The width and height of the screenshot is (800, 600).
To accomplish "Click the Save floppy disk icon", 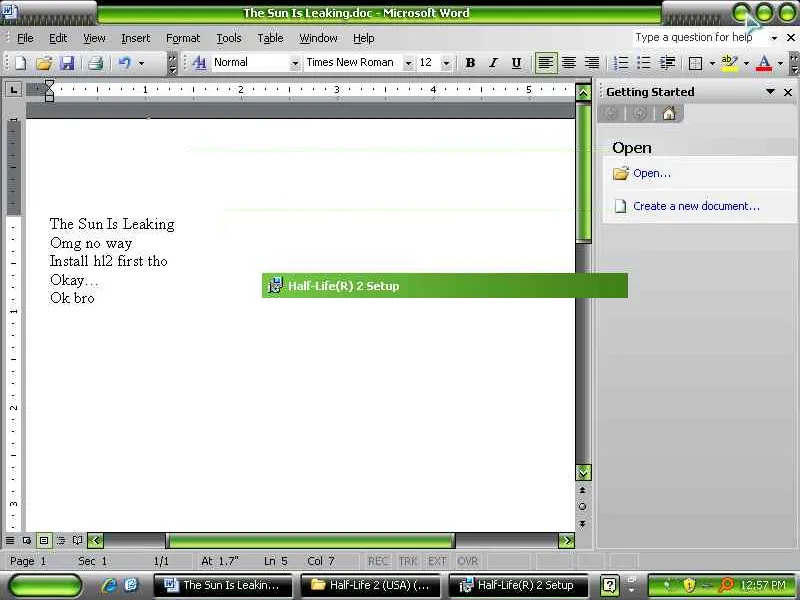I will (x=67, y=63).
